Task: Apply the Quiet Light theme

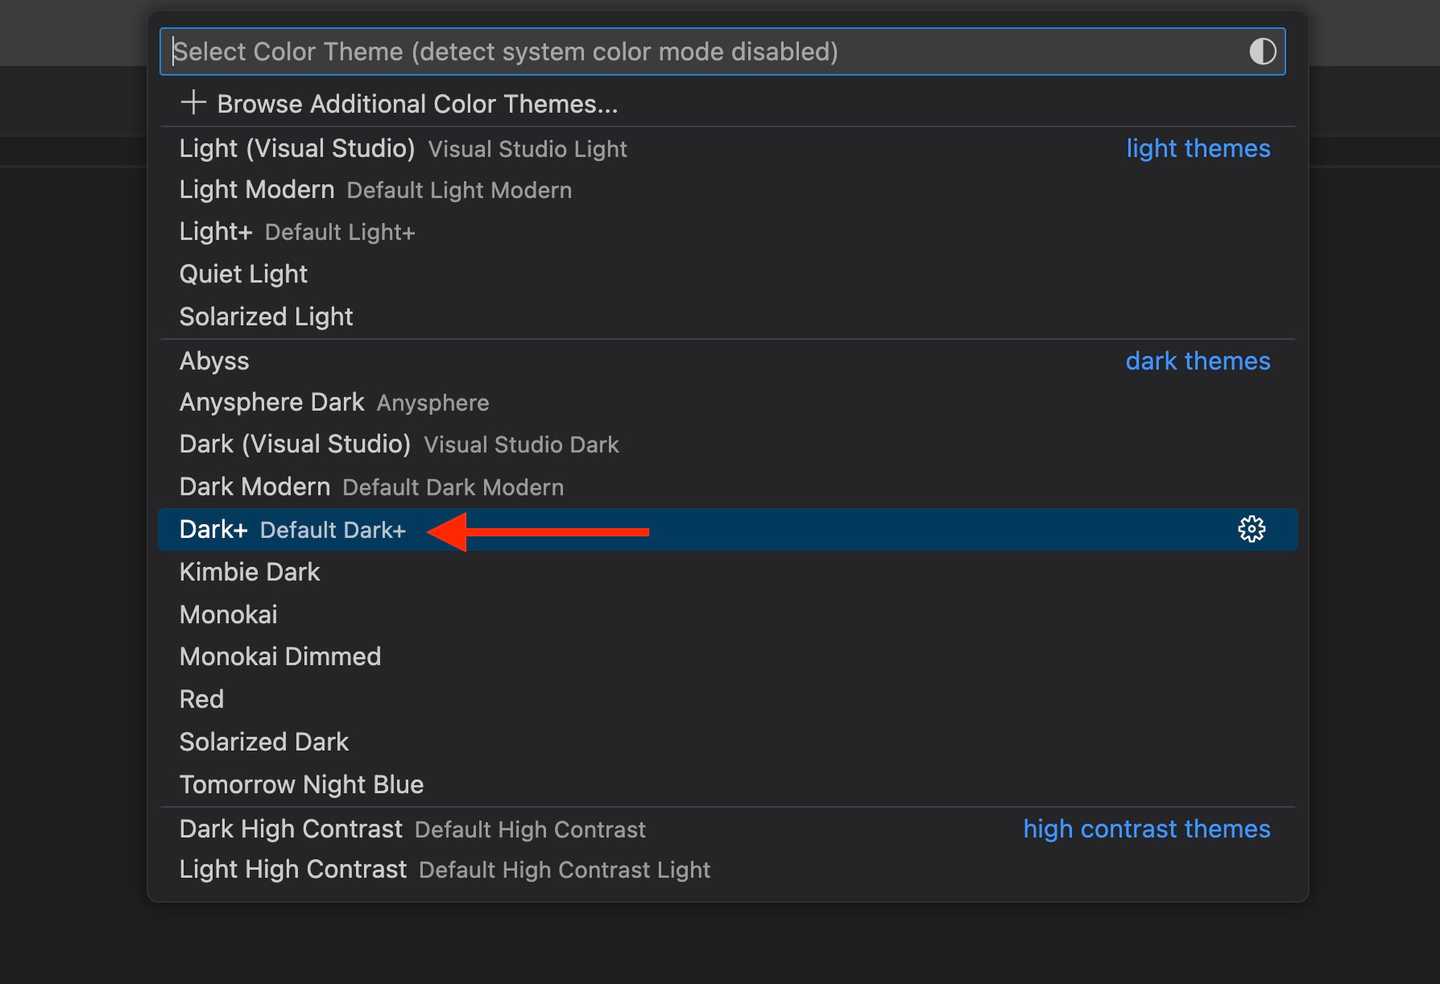Action: pyautogui.click(x=244, y=274)
